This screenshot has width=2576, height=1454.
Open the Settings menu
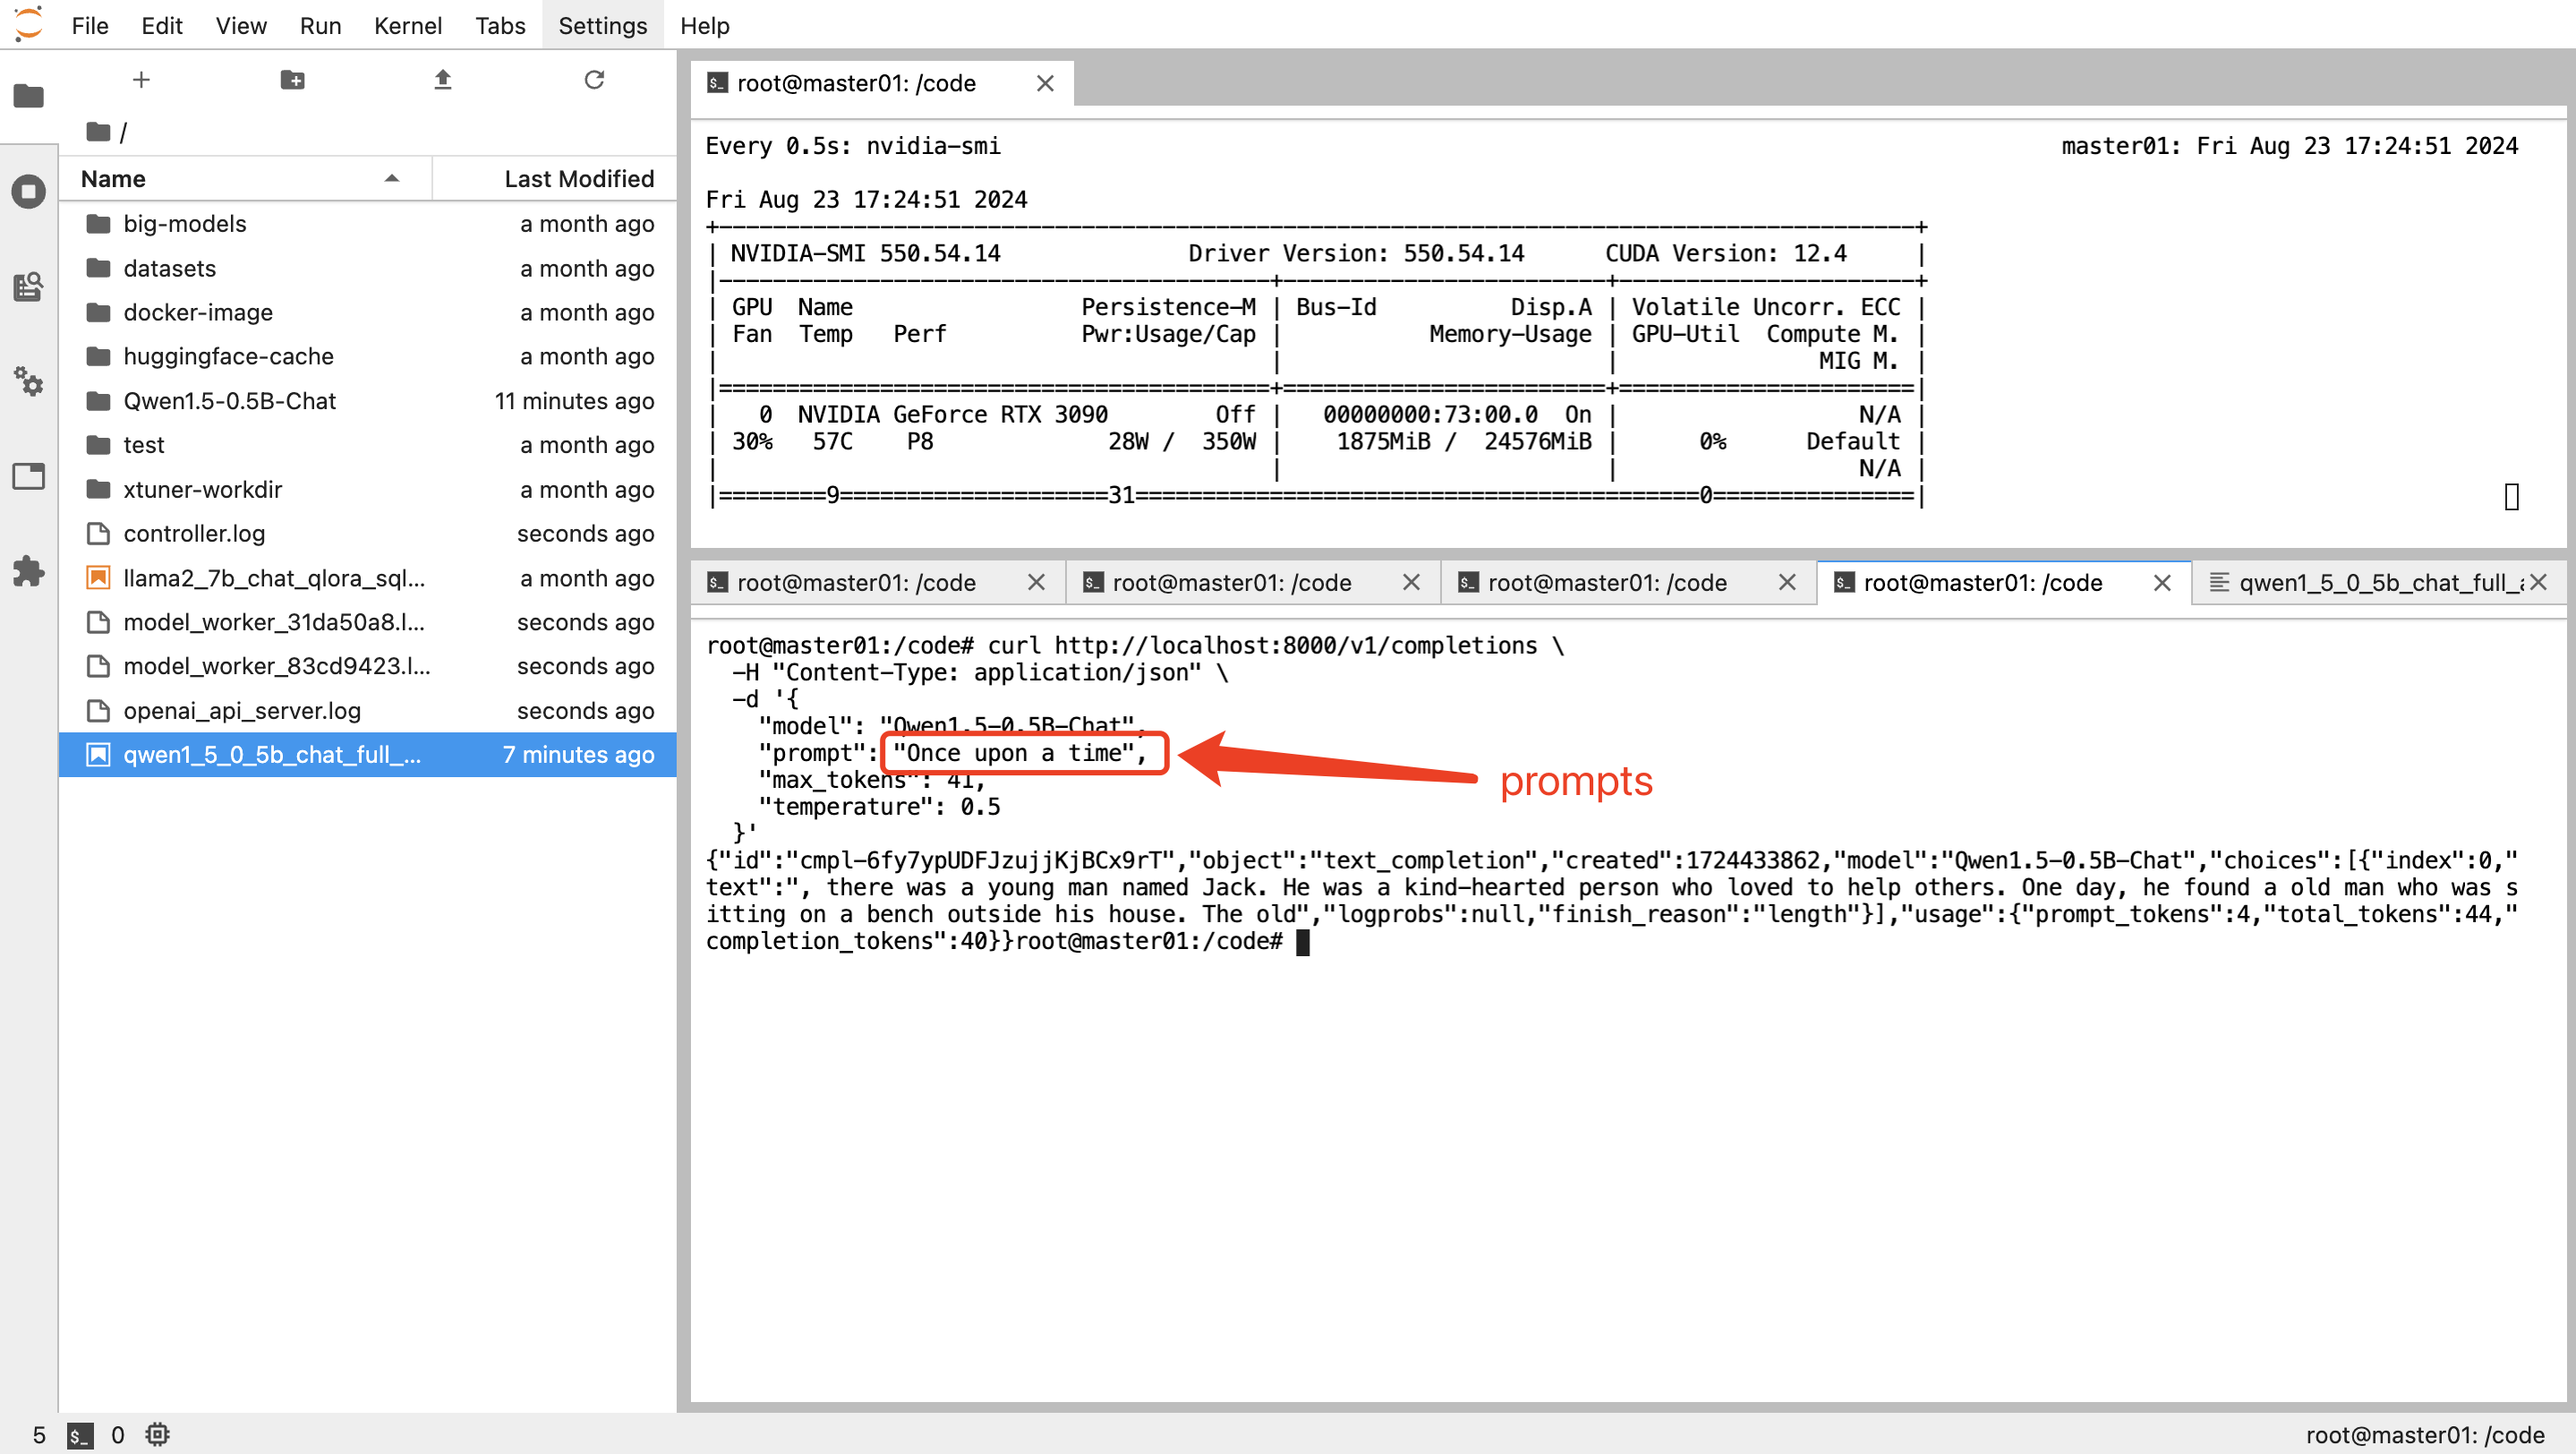(602, 25)
